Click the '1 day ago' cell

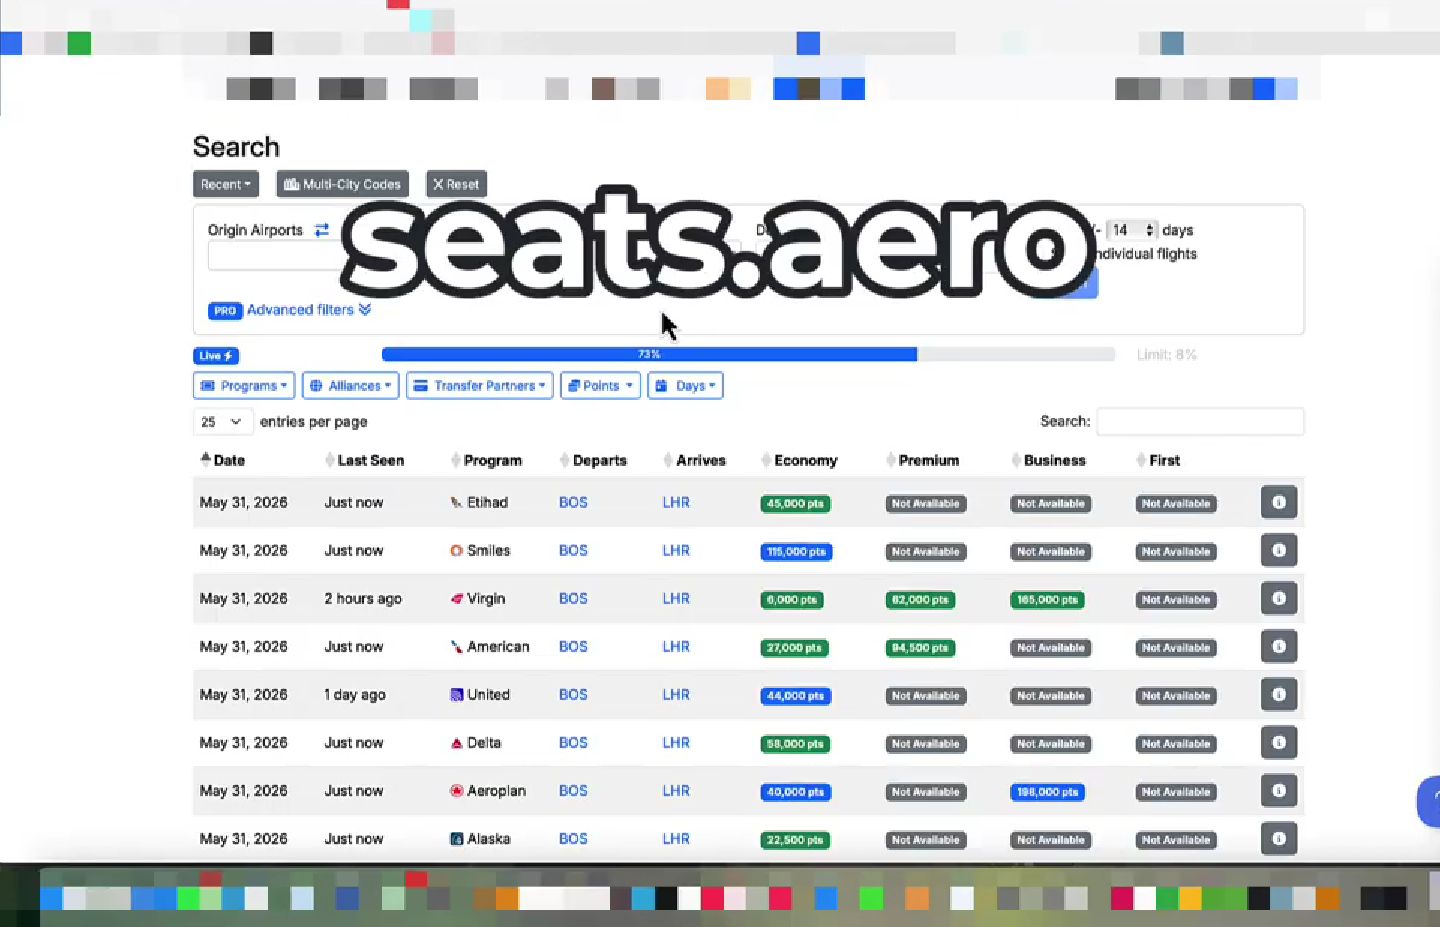click(355, 694)
